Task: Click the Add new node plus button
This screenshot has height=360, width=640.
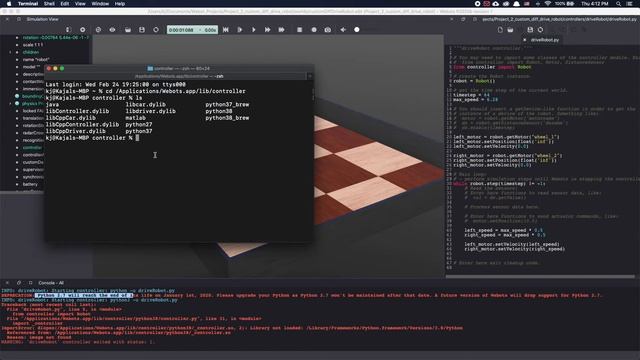Action: click(x=82, y=30)
